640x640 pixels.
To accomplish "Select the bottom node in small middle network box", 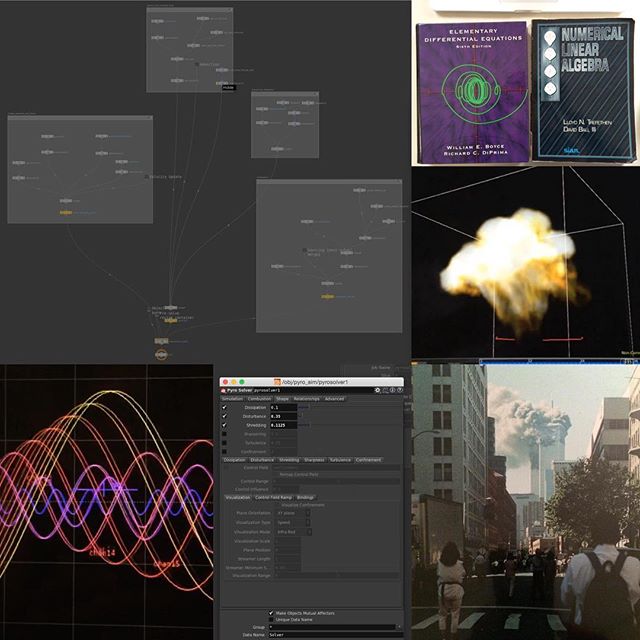I will (277, 149).
